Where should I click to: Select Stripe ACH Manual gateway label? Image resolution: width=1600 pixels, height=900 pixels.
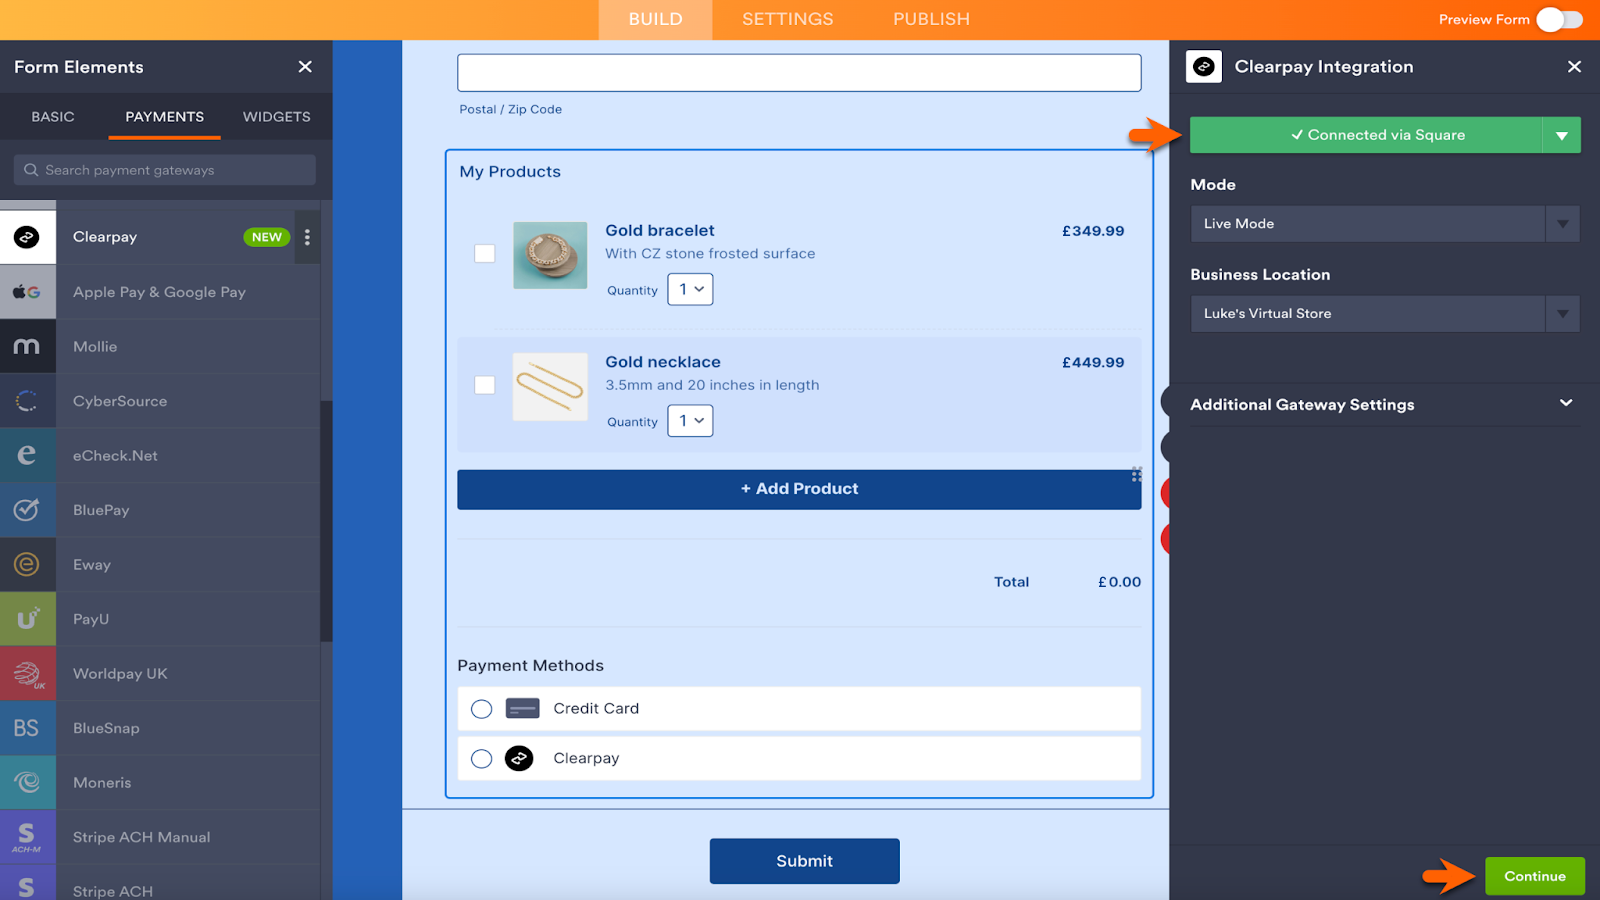pyautogui.click(x=141, y=837)
